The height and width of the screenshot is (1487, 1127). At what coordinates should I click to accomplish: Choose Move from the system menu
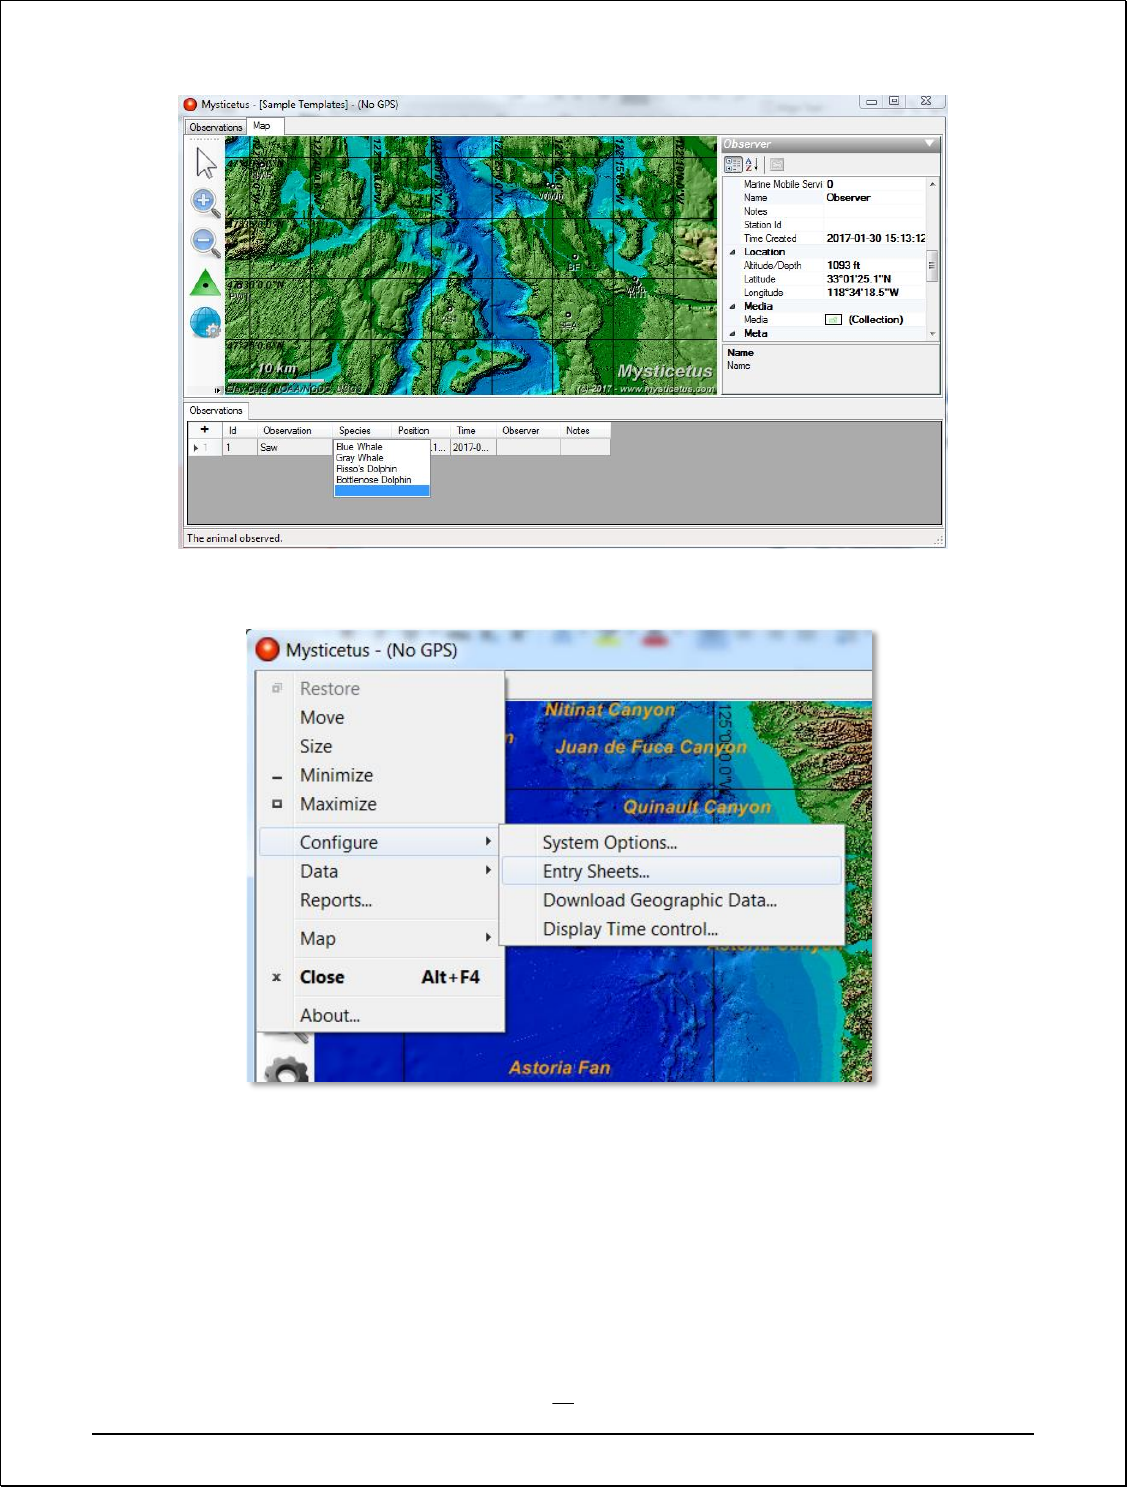pos(380,717)
